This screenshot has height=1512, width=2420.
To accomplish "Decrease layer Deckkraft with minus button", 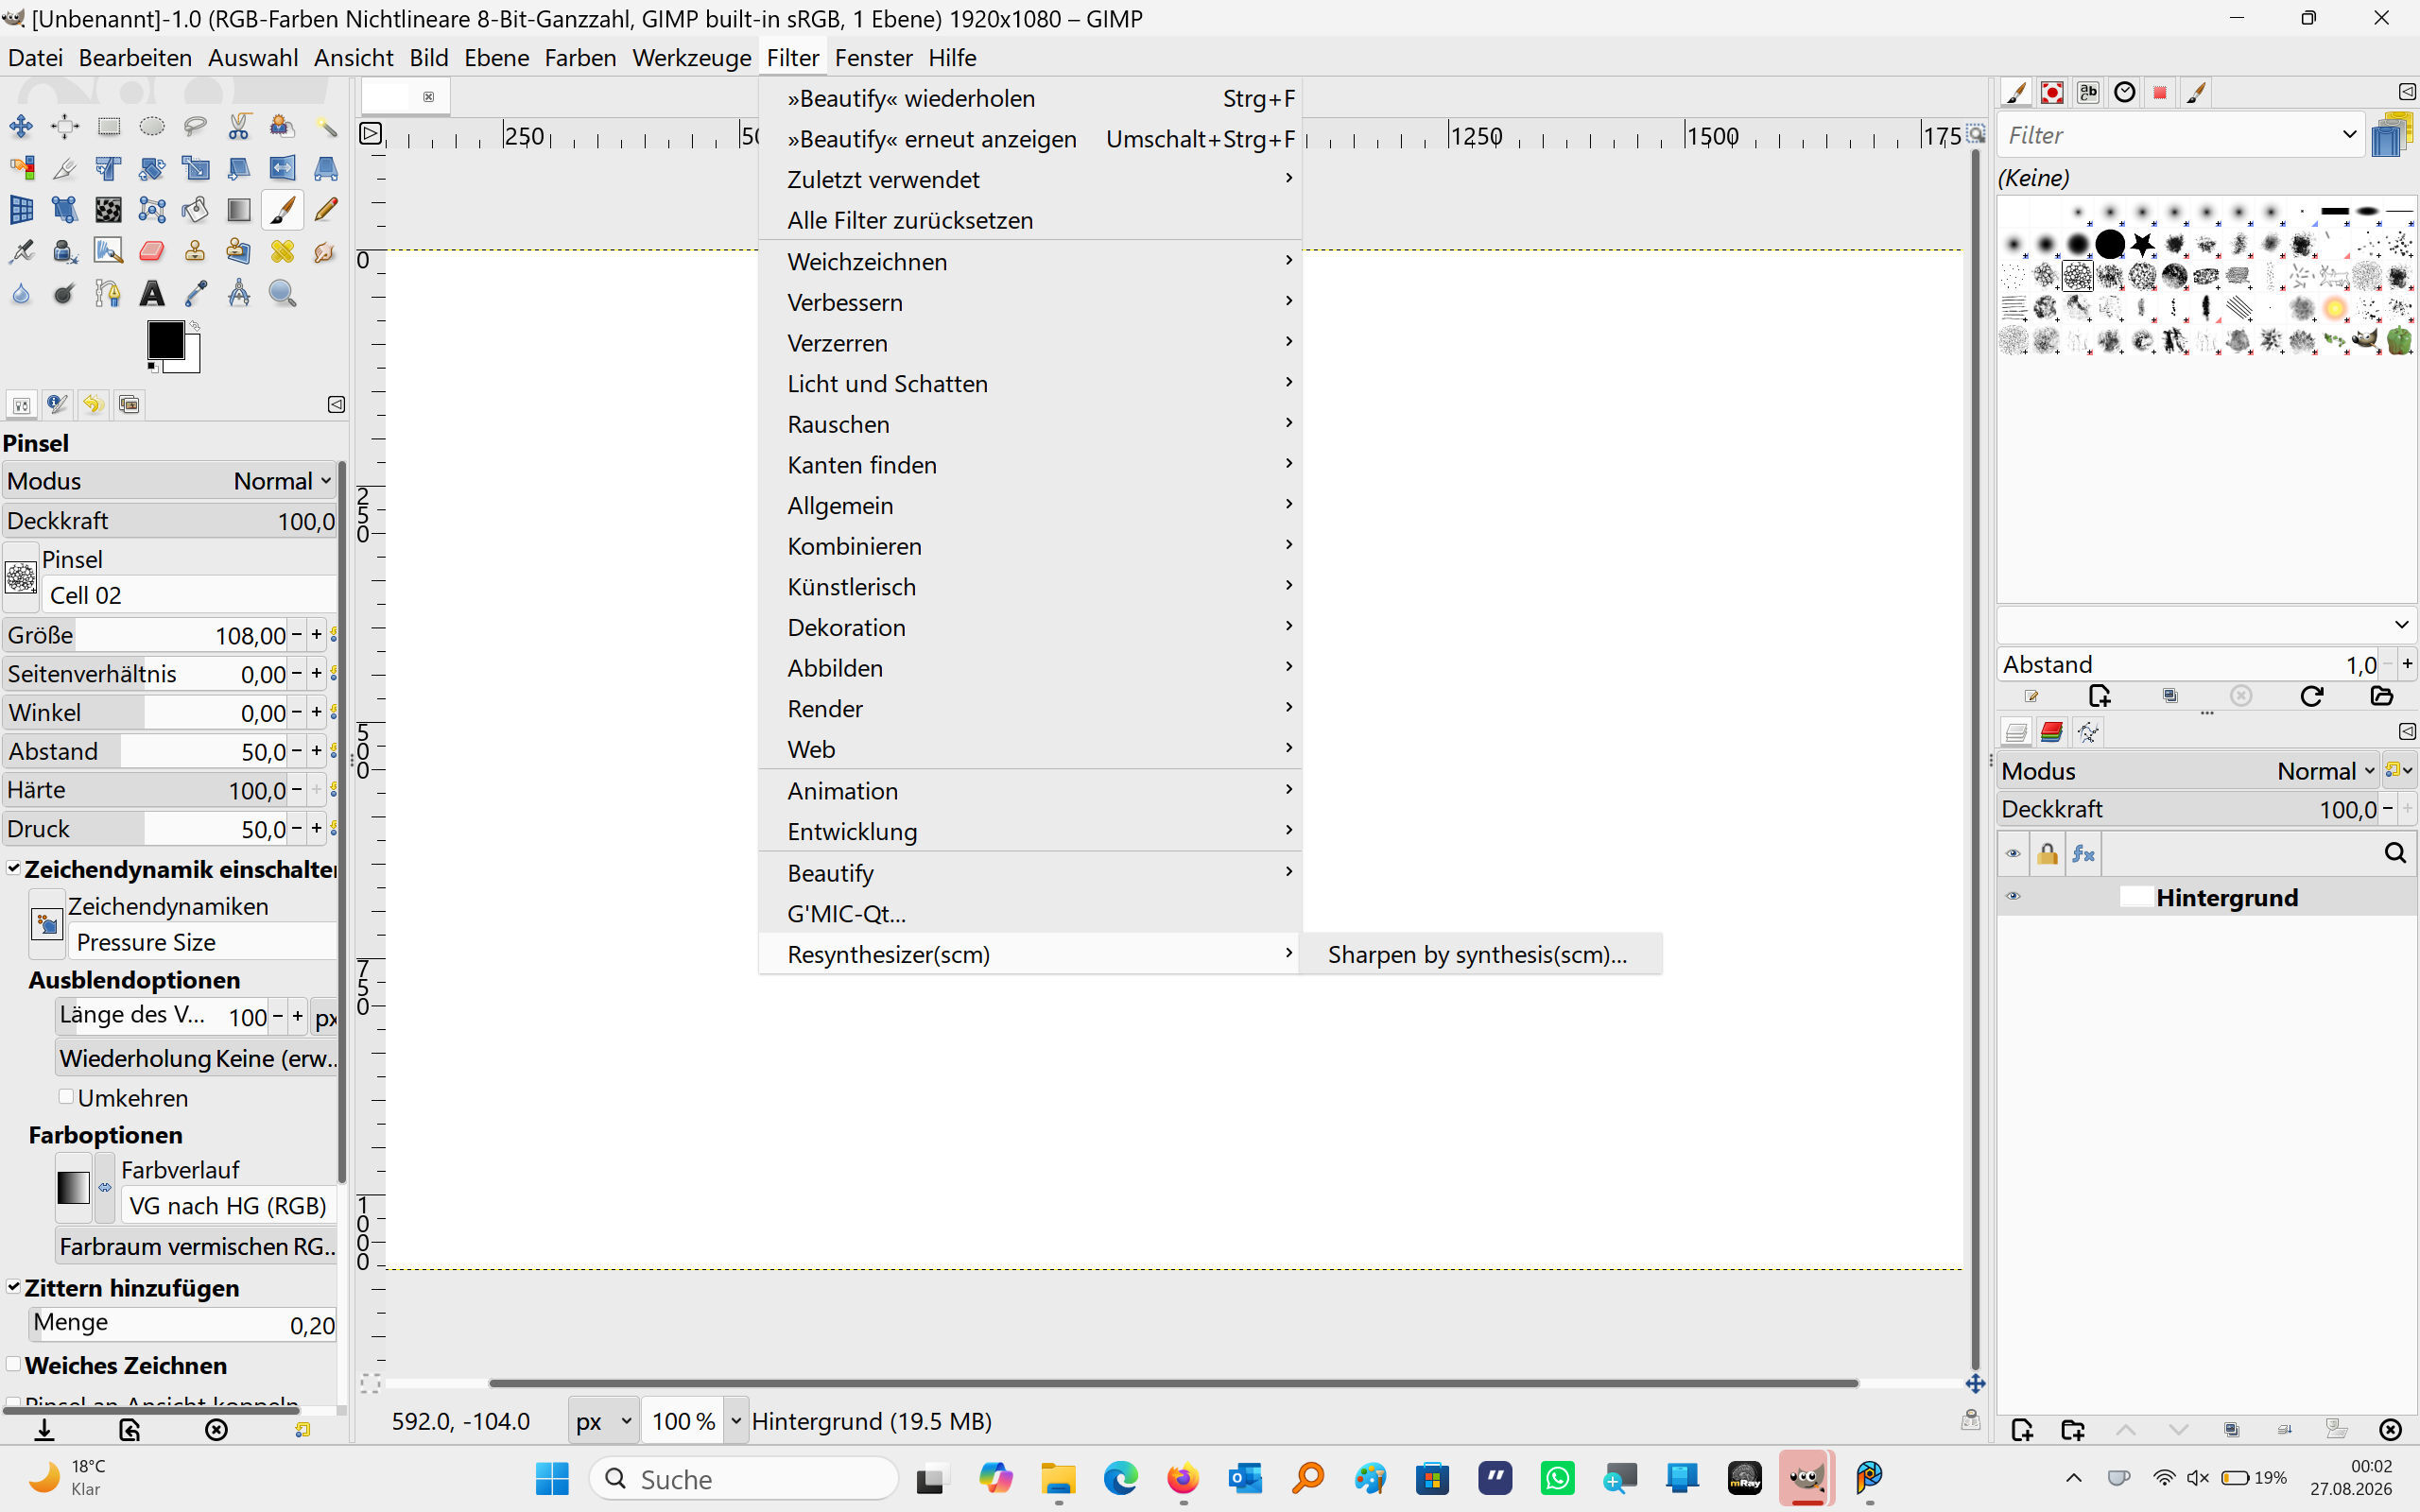I will pos(2387,808).
